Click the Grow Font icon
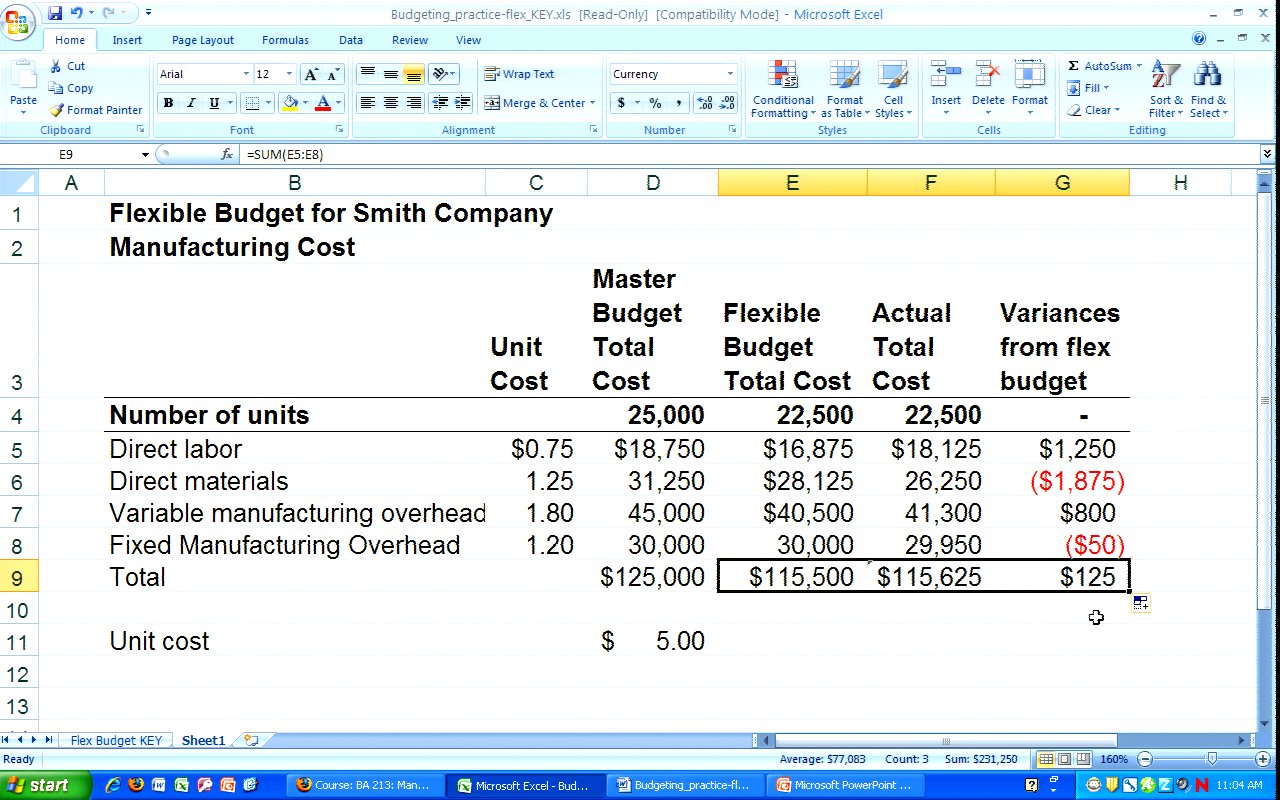The image size is (1280, 800). (x=311, y=75)
